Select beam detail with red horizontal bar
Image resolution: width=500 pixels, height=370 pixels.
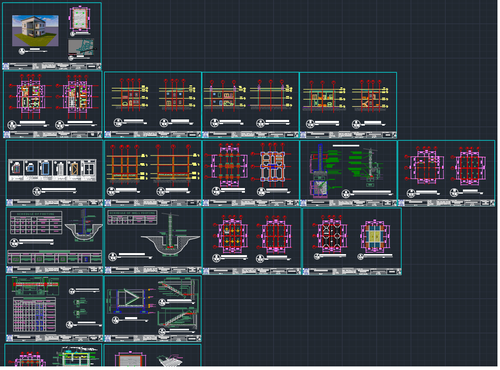35,286
